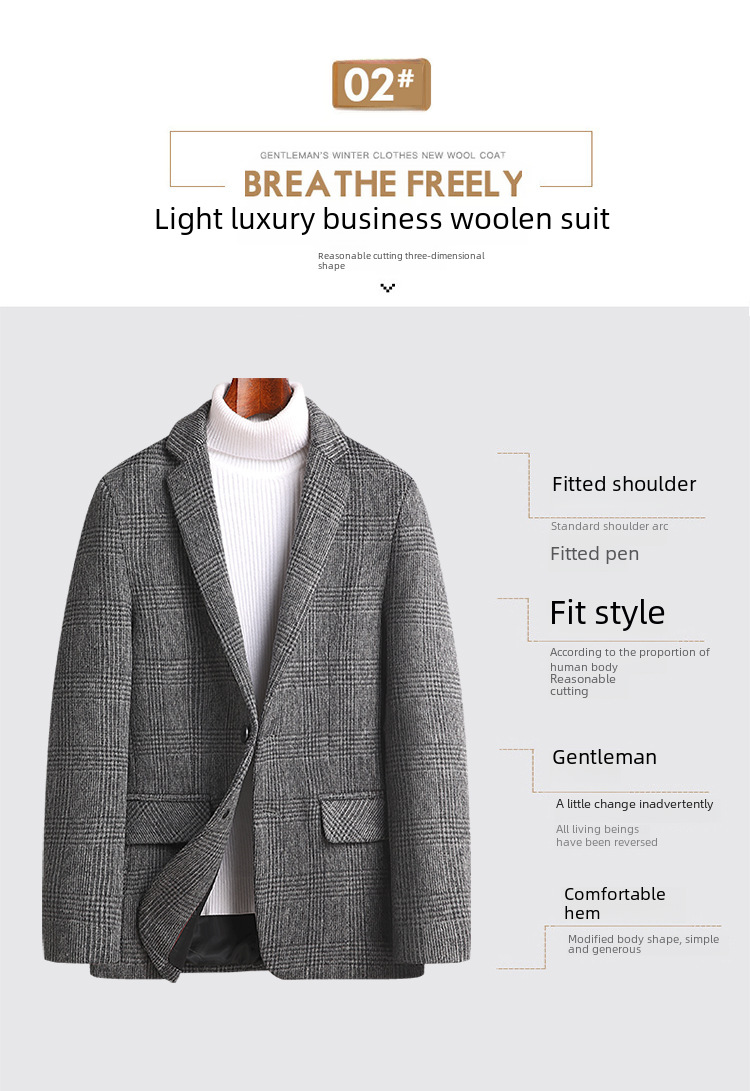Click A little change inadvertently text
The image size is (750, 1091).
pos(635,804)
